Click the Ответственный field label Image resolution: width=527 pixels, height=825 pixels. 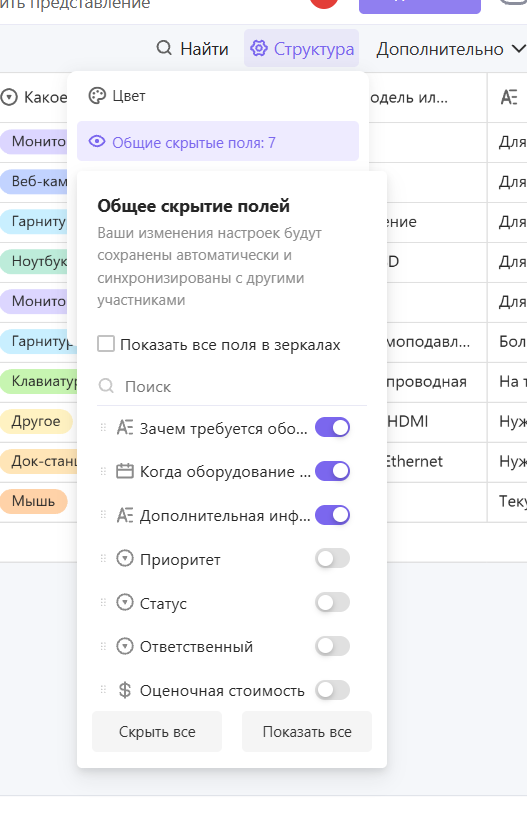click(x=196, y=646)
